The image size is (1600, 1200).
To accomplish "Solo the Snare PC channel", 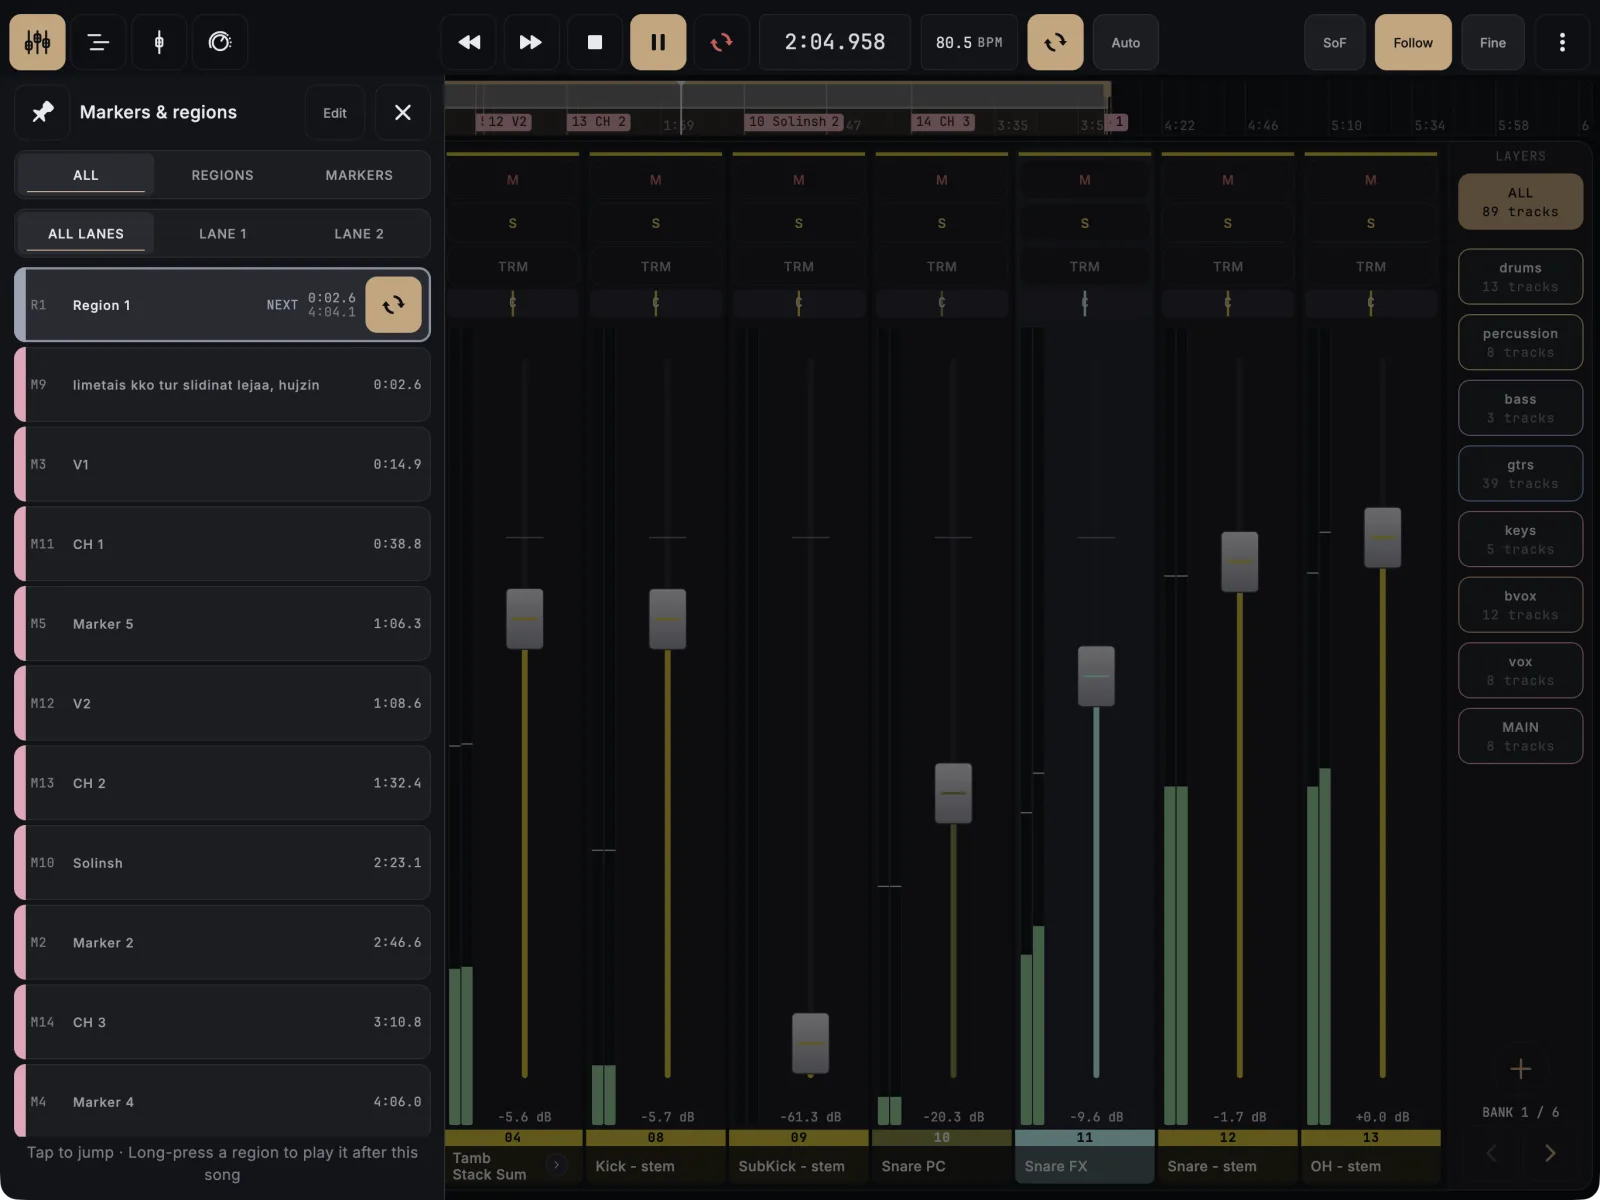I will pos(942,223).
